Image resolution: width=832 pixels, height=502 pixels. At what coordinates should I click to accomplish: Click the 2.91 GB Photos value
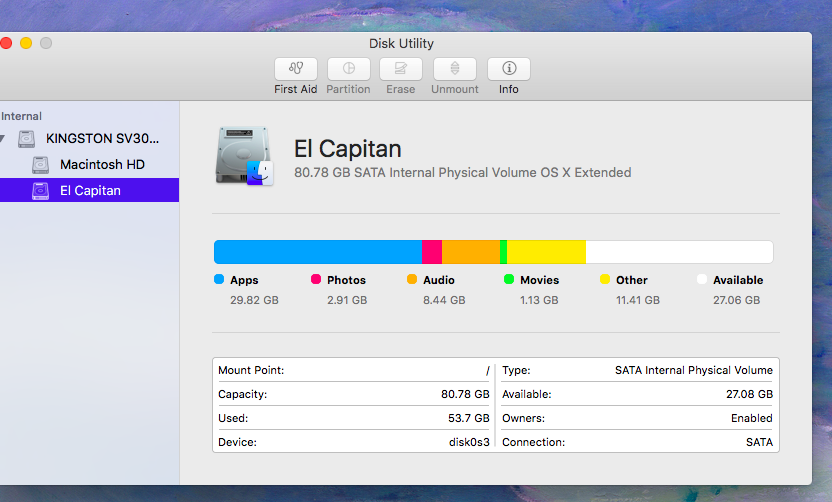[347, 300]
